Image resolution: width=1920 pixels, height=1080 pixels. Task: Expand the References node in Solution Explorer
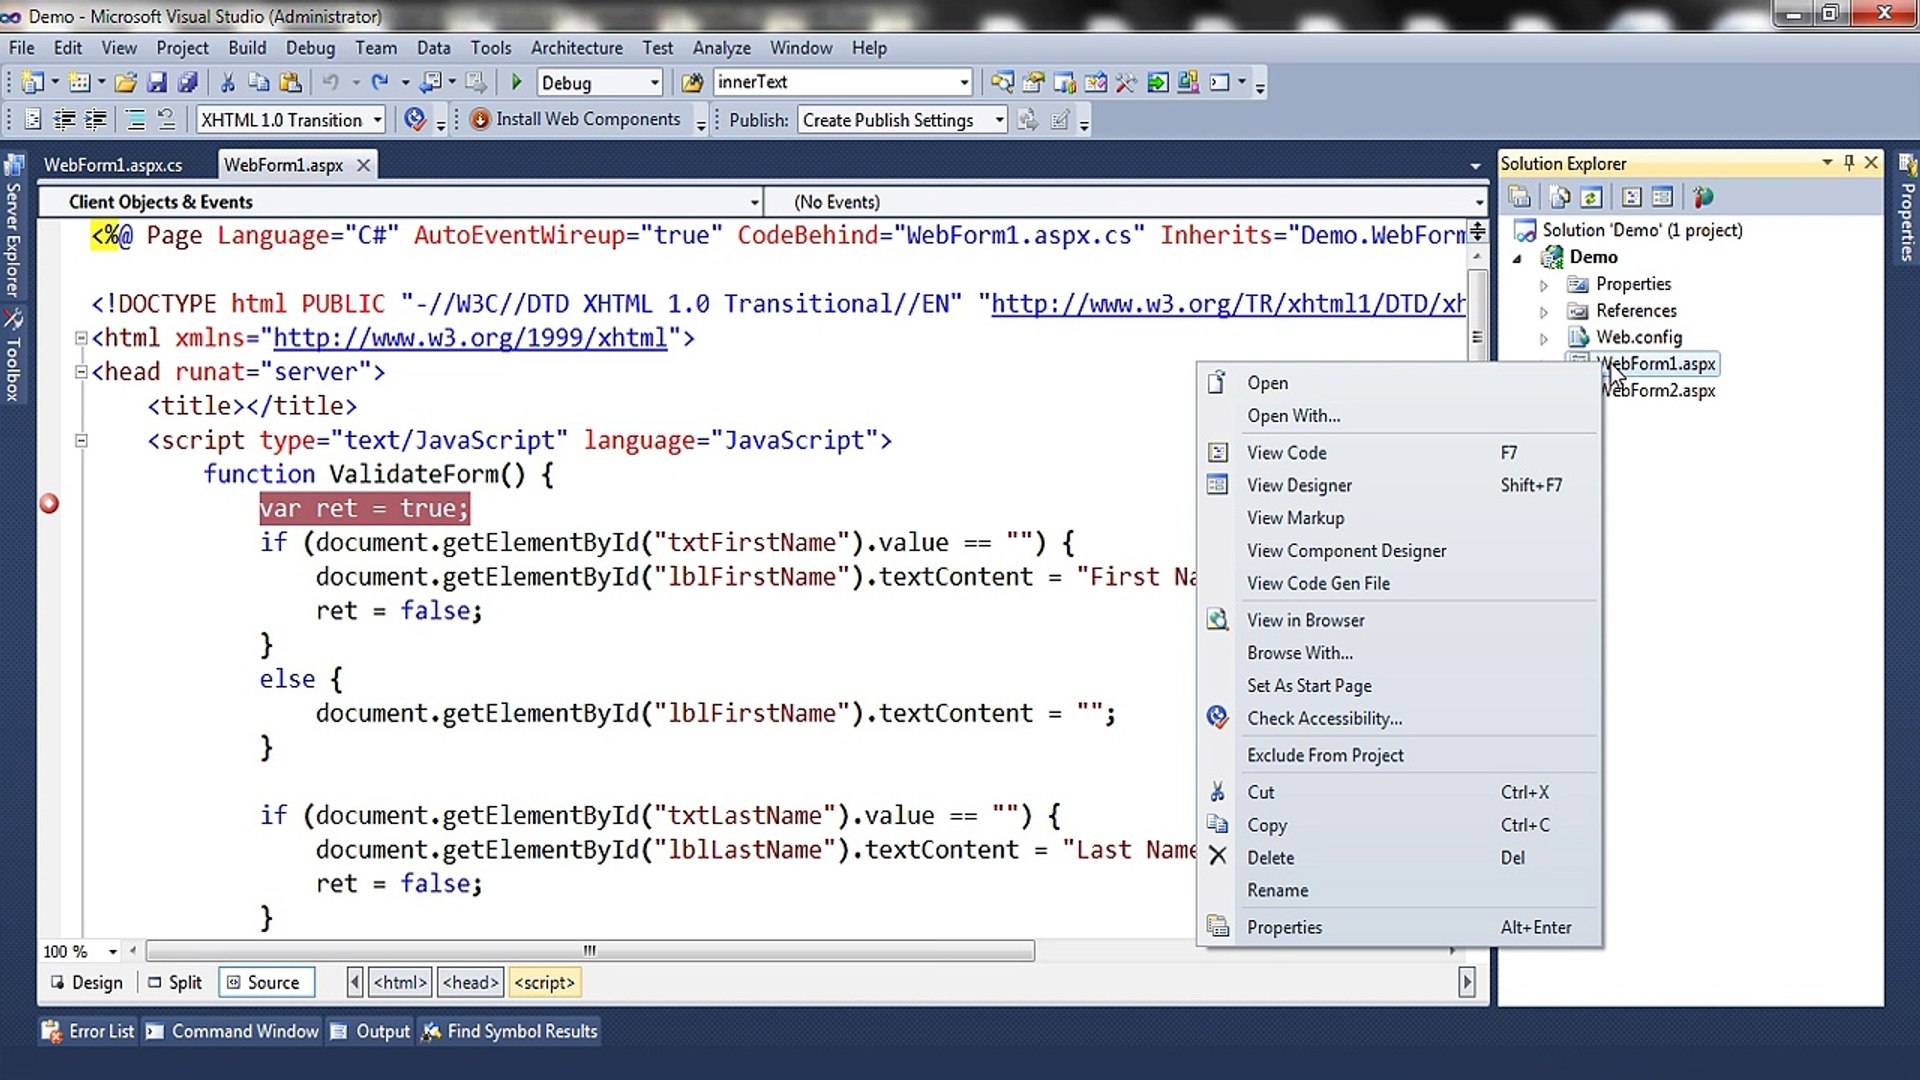1544,311
